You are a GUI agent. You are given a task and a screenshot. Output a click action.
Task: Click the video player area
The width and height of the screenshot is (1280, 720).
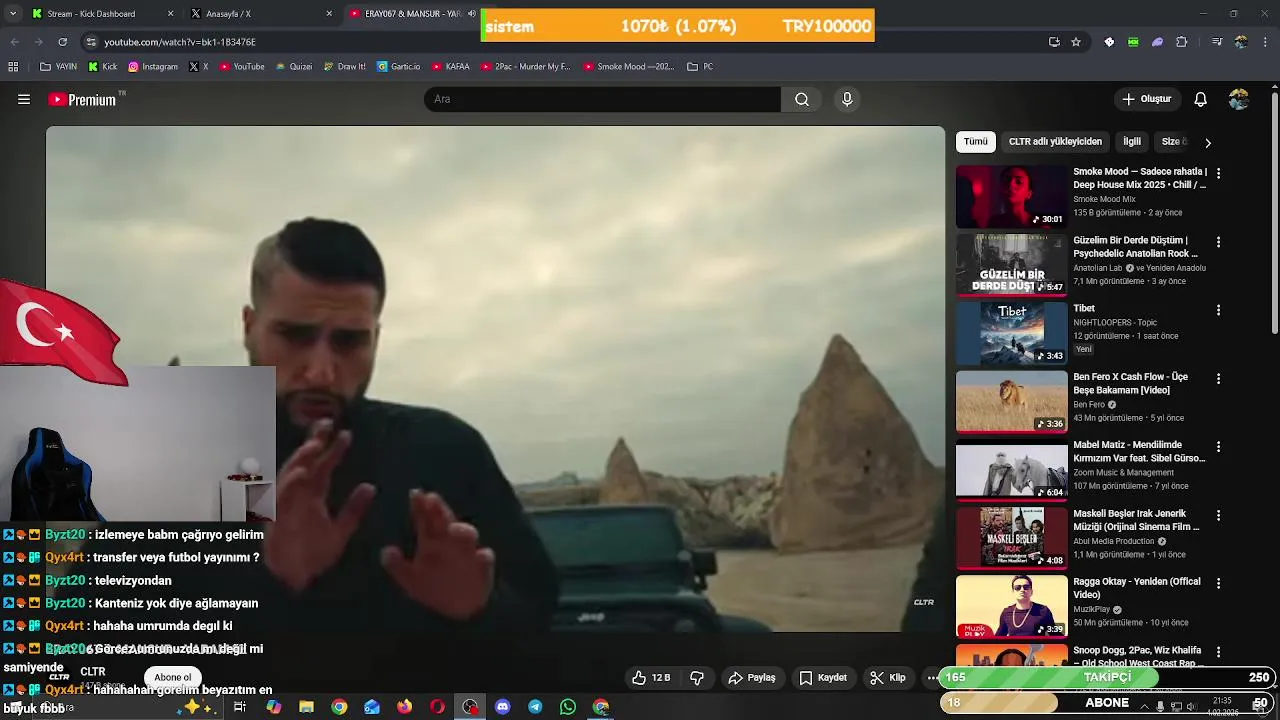coord(495,379)
